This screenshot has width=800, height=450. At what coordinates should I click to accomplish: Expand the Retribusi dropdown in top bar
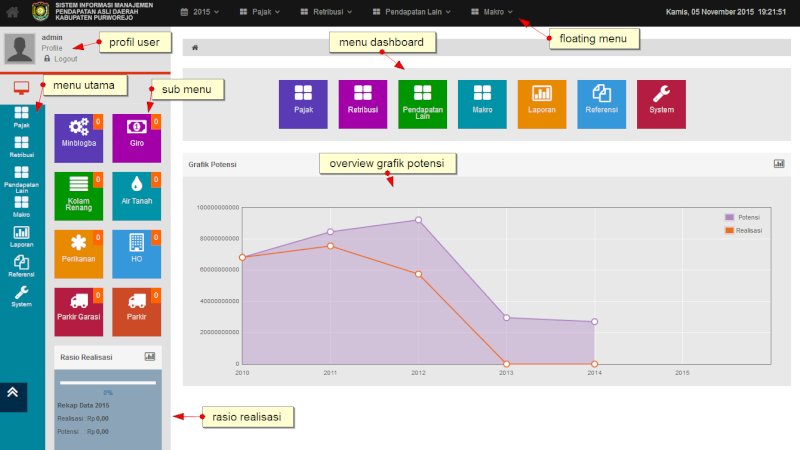click(x=327, y=12)
